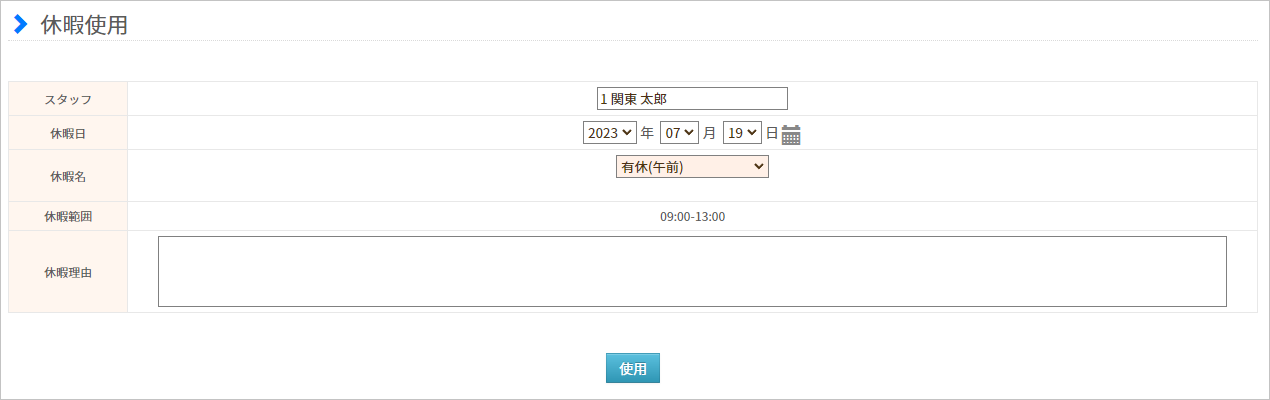Open the 19 day dropdown
The height and width of the screenshot is (400, 1270).
click(743, 132)
